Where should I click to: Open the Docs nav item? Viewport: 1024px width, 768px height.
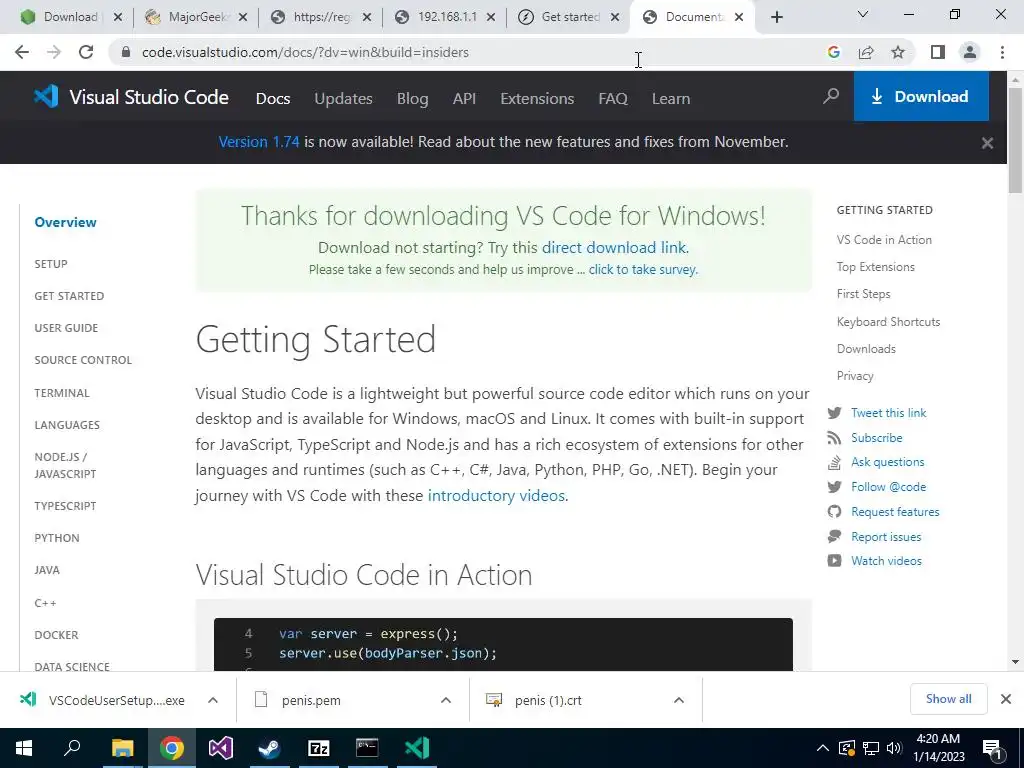[x=273, y=99]
